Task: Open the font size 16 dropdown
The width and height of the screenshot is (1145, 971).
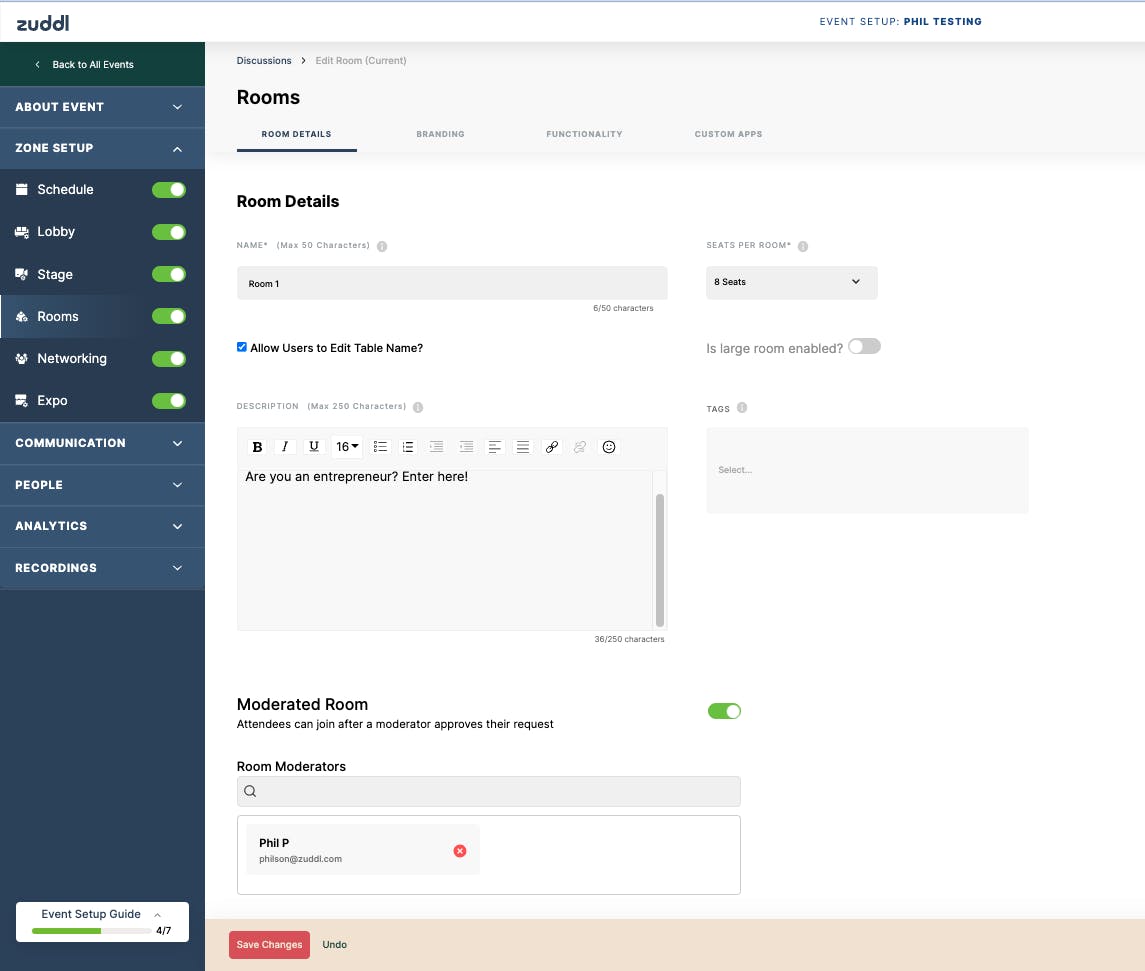Action: point(347,447)
